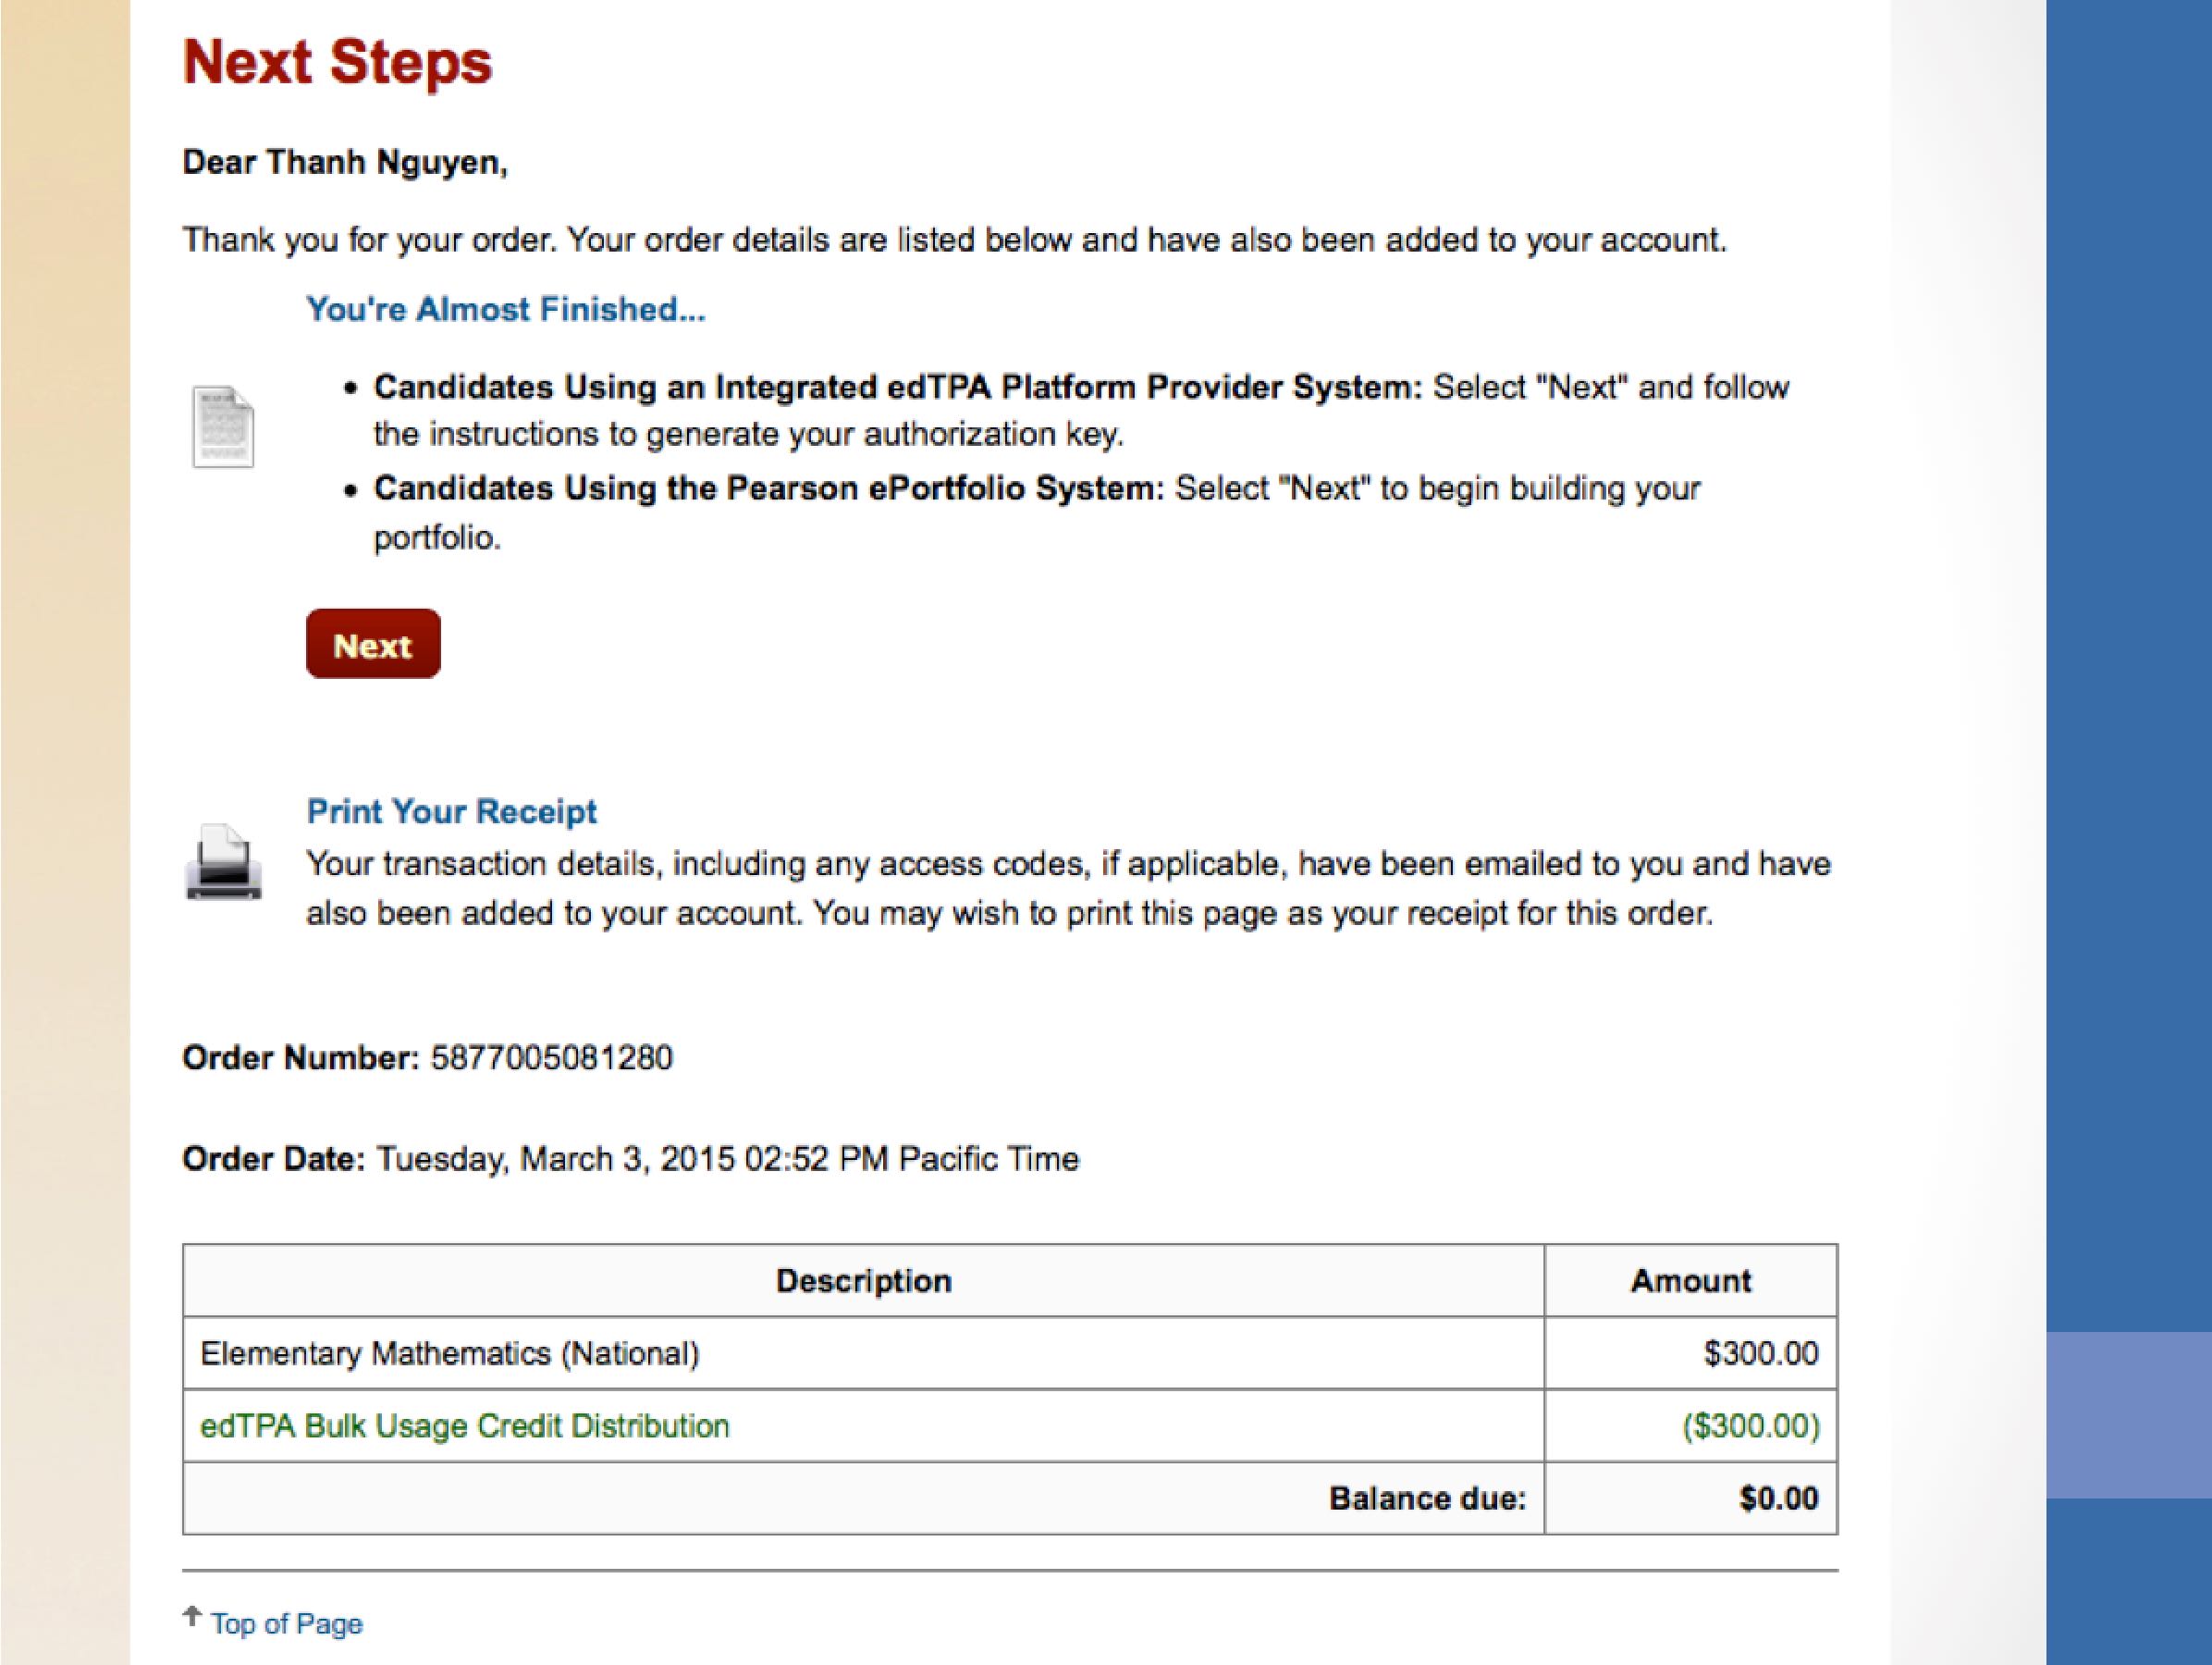The image size is (2212, 1665).
Task: Click the up arrow beside Top of Page
Action: point(192,1616)
